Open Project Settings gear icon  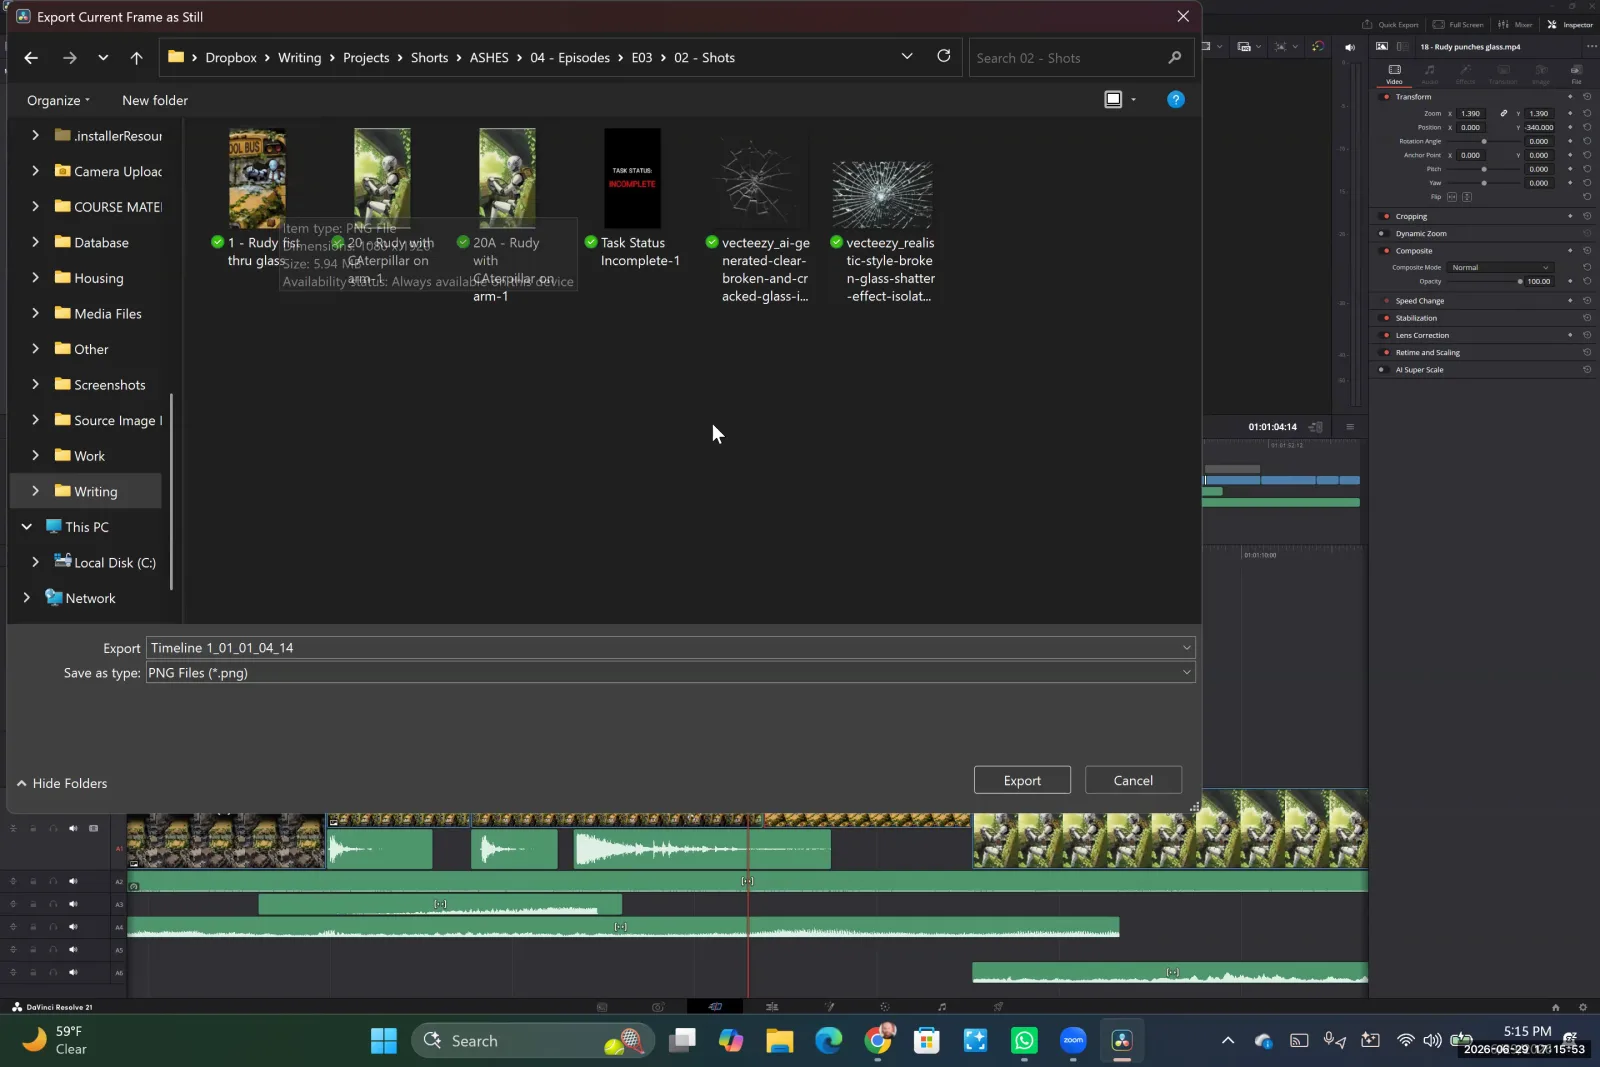pyautogui.click(x=1582, y=1007)
